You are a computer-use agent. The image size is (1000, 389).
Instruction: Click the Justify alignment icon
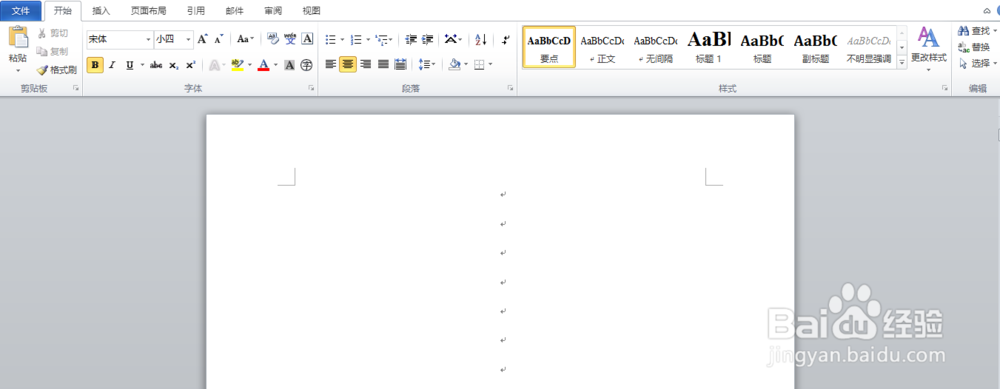tap(383, 64)
